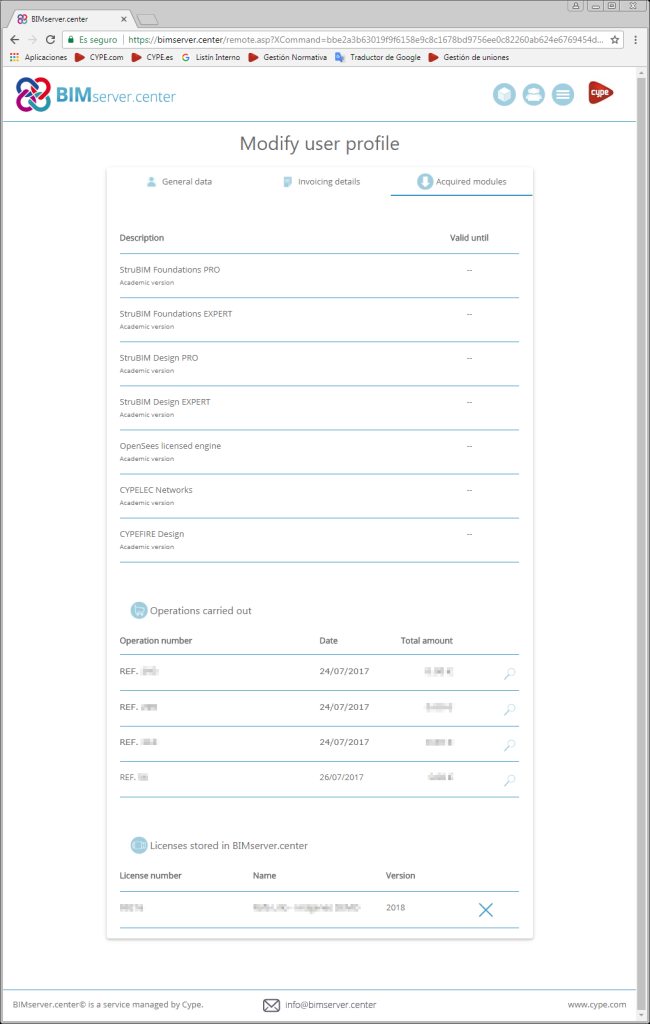
Task: Click the BIMserver.center logo
Action: coord(96,95)
